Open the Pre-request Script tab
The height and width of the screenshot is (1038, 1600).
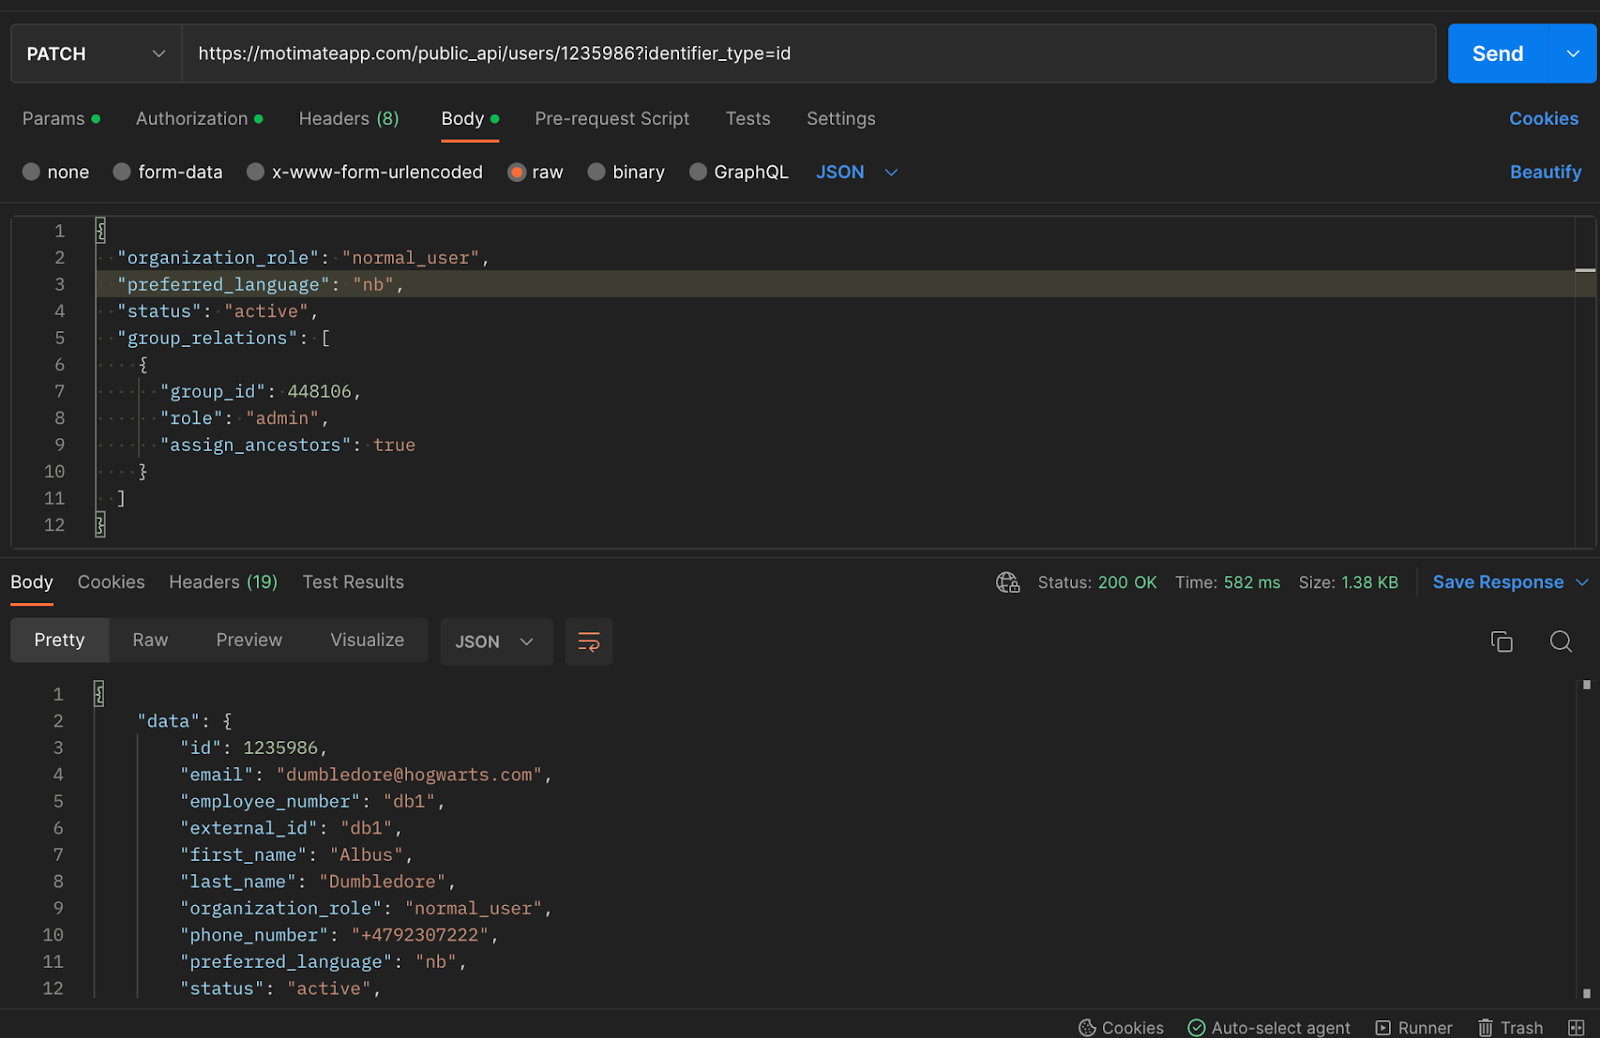pyautogui.click(x=612, y=119)
